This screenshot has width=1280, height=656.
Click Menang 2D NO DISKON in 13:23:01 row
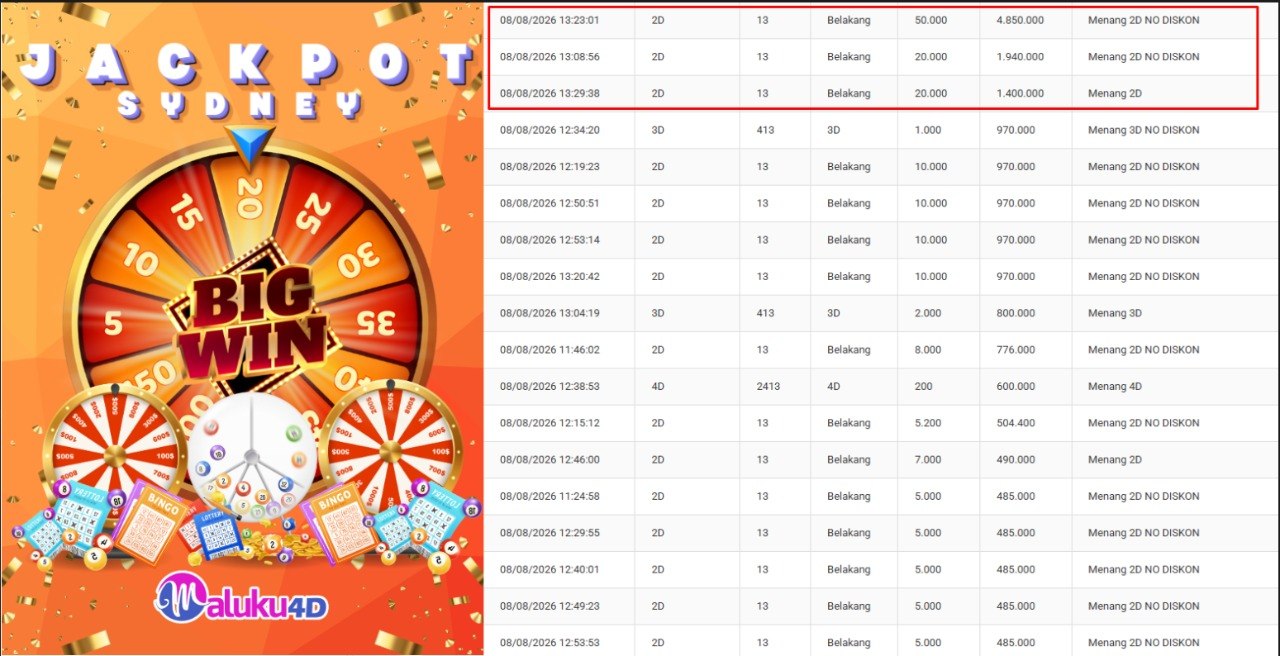click(x=1143, y=20)
